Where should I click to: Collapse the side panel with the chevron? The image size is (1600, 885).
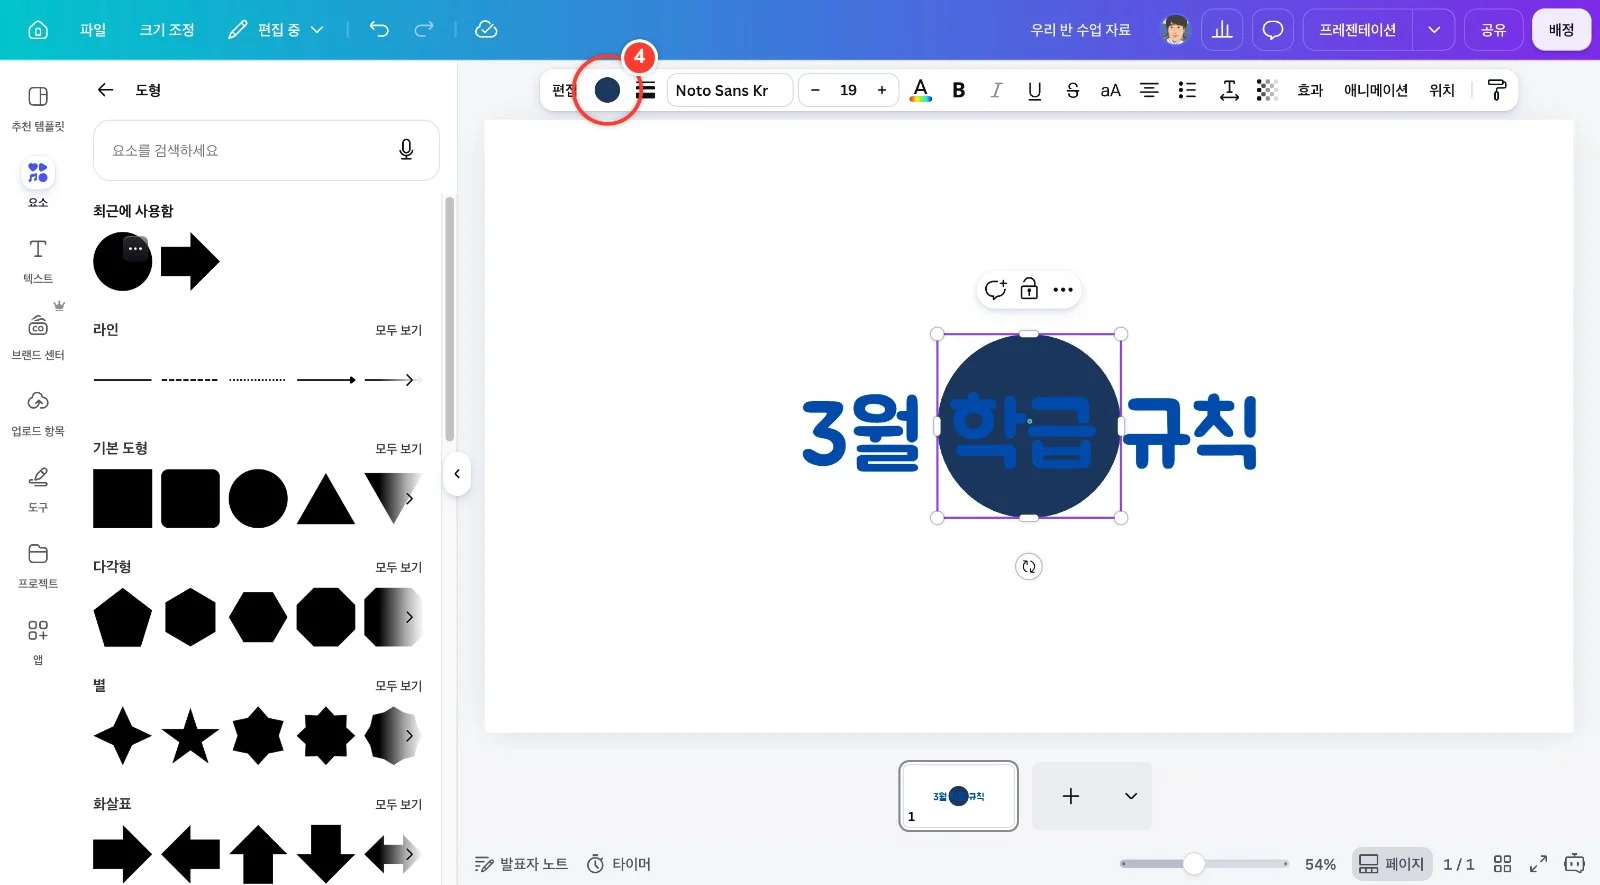point(457,474)
